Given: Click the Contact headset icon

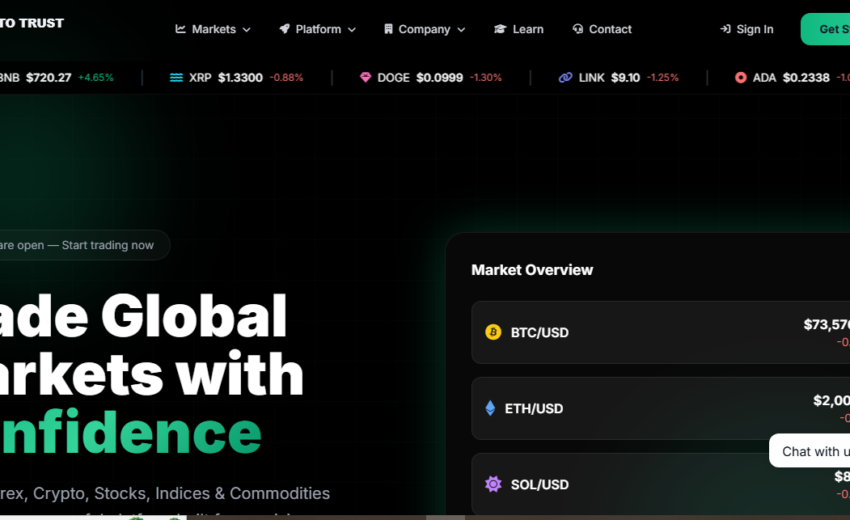Looking at the screenshot, I should (578, 29).
